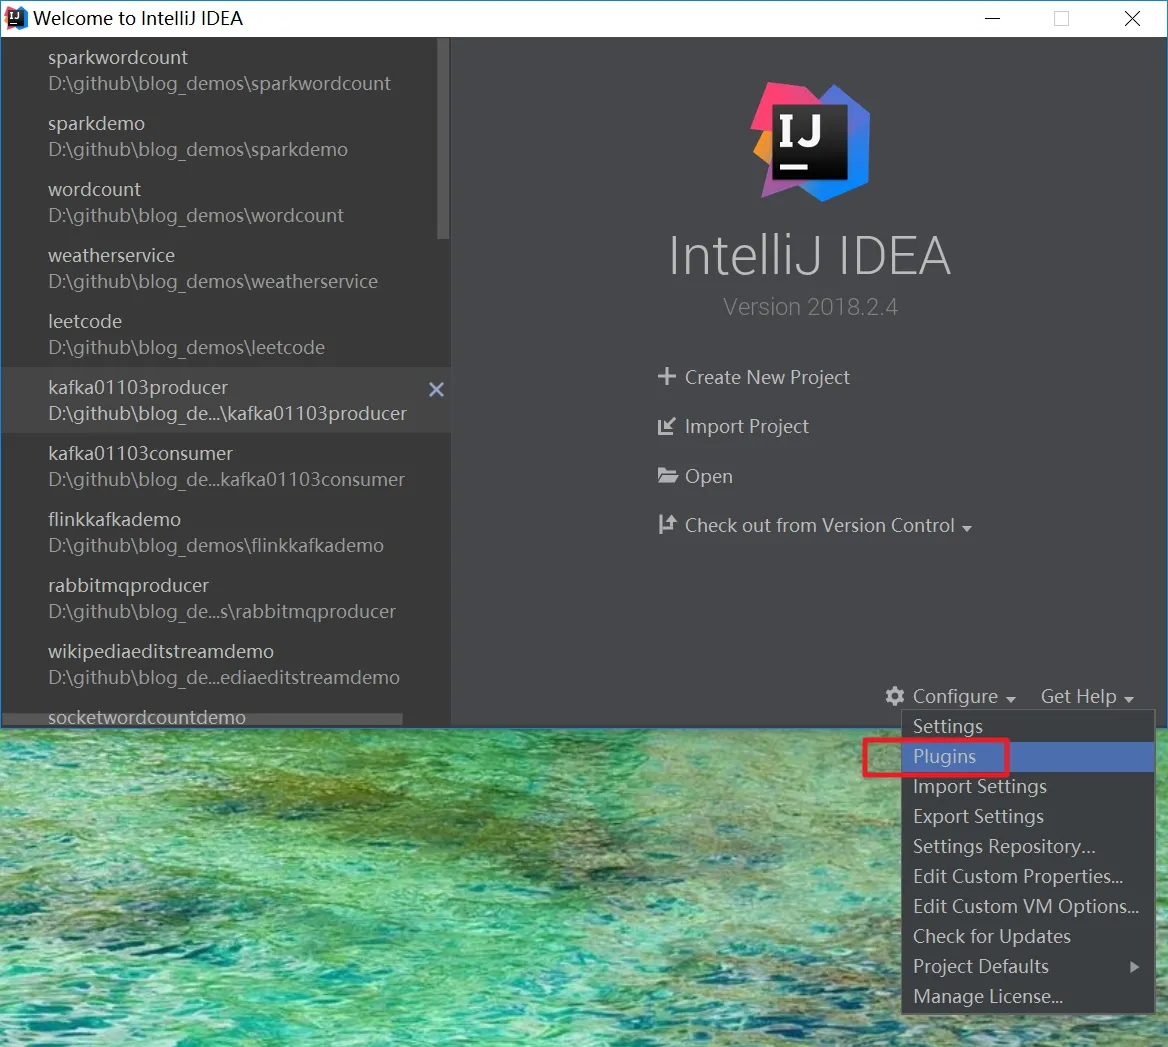Open recent project wikipediaeditstreamdemo
This screenshot has height=1047, width=1168.
coord(226,664)
